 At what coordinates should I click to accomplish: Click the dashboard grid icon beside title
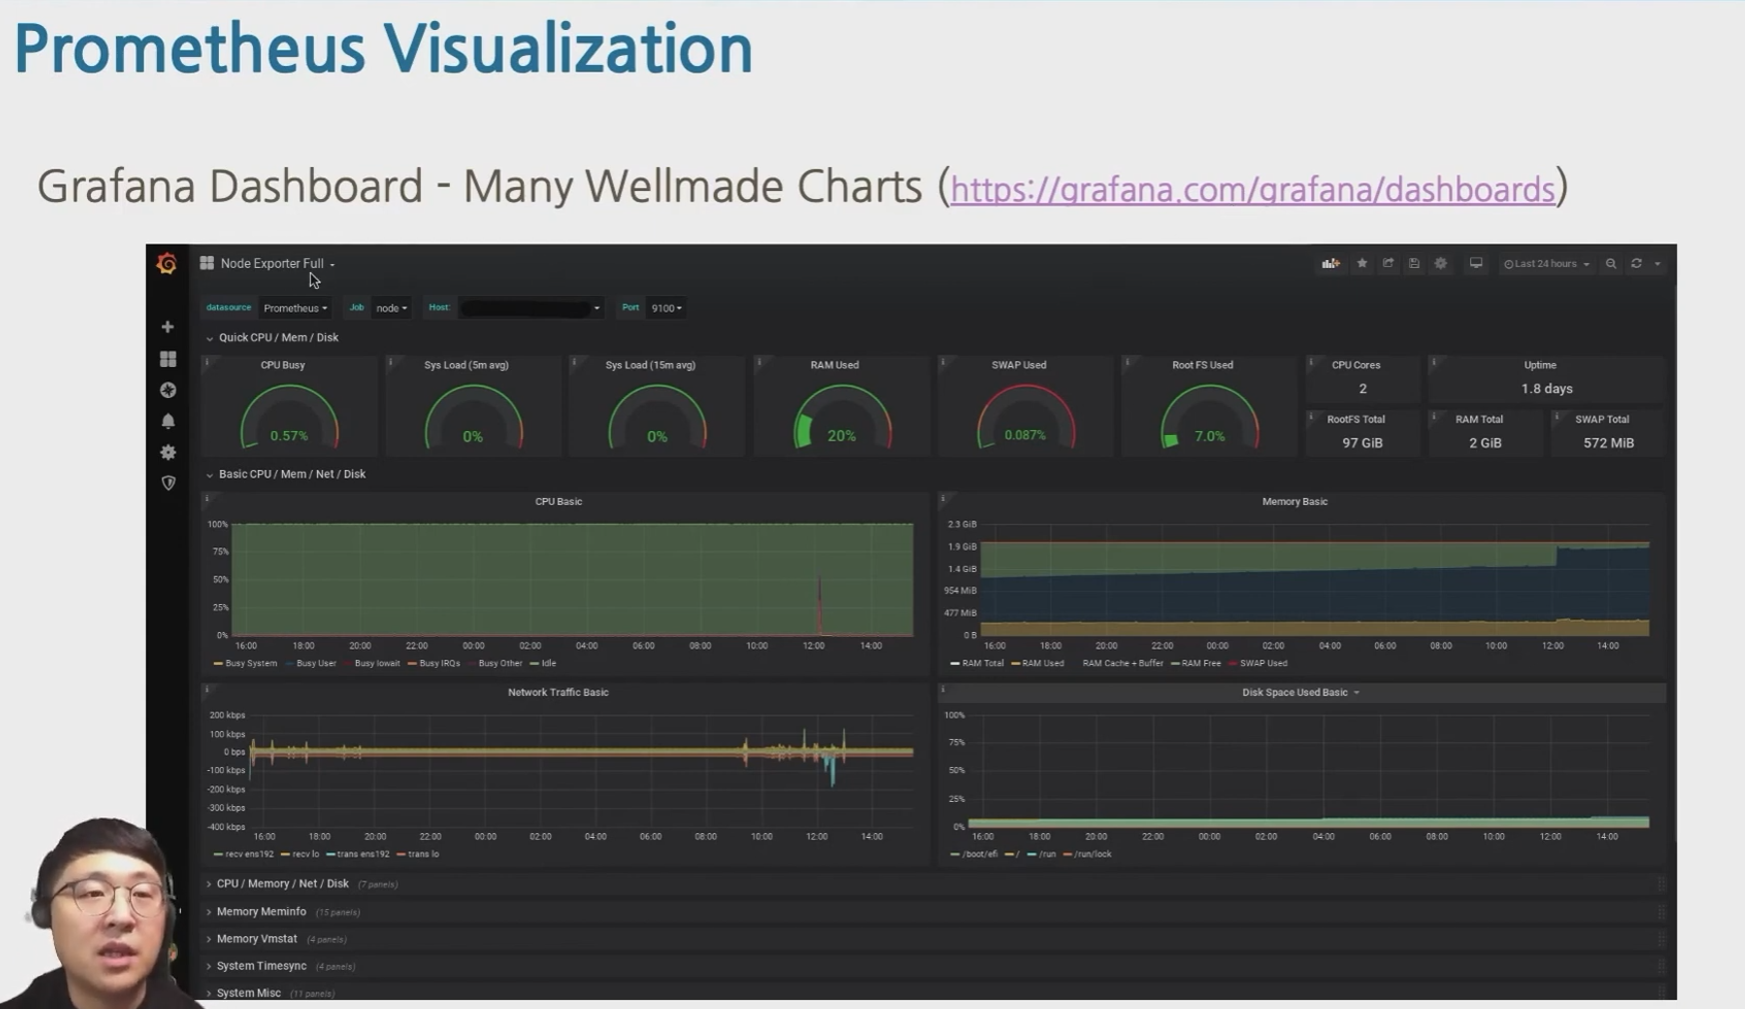click(x=207, y=263)
